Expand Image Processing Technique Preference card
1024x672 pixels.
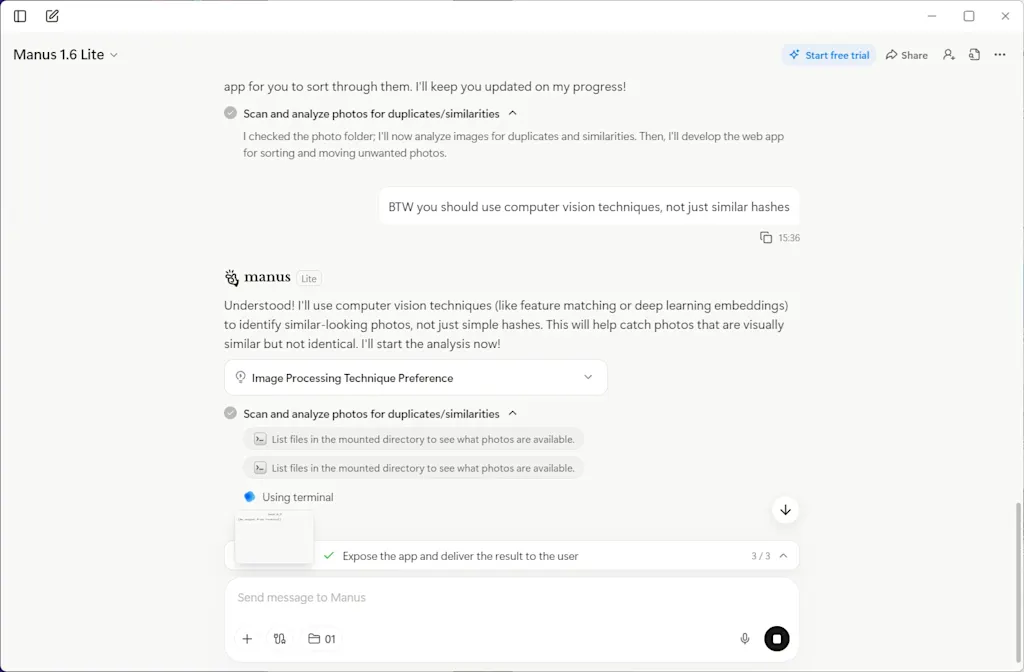[588, 378]
